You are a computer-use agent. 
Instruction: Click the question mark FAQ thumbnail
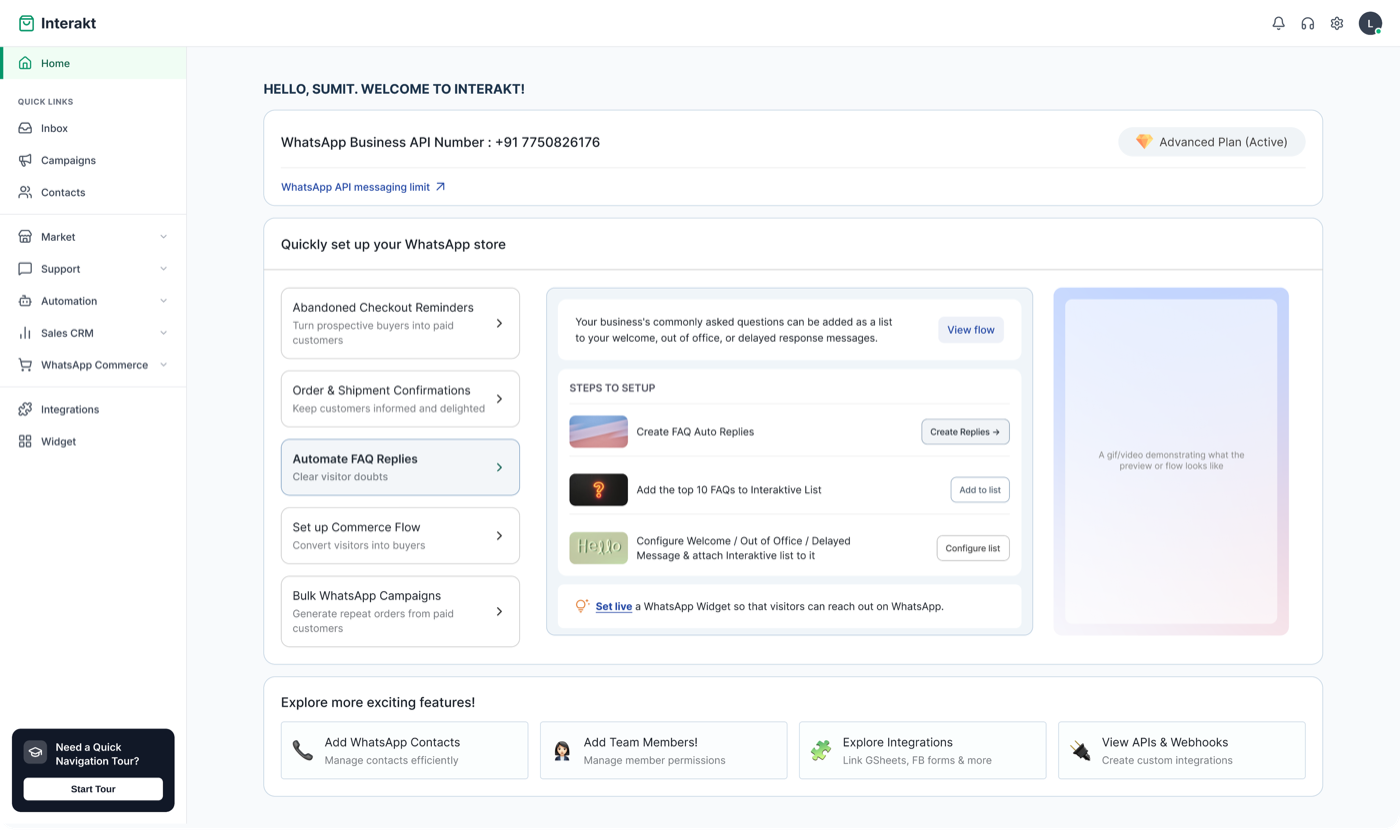(x=598, y=490)
